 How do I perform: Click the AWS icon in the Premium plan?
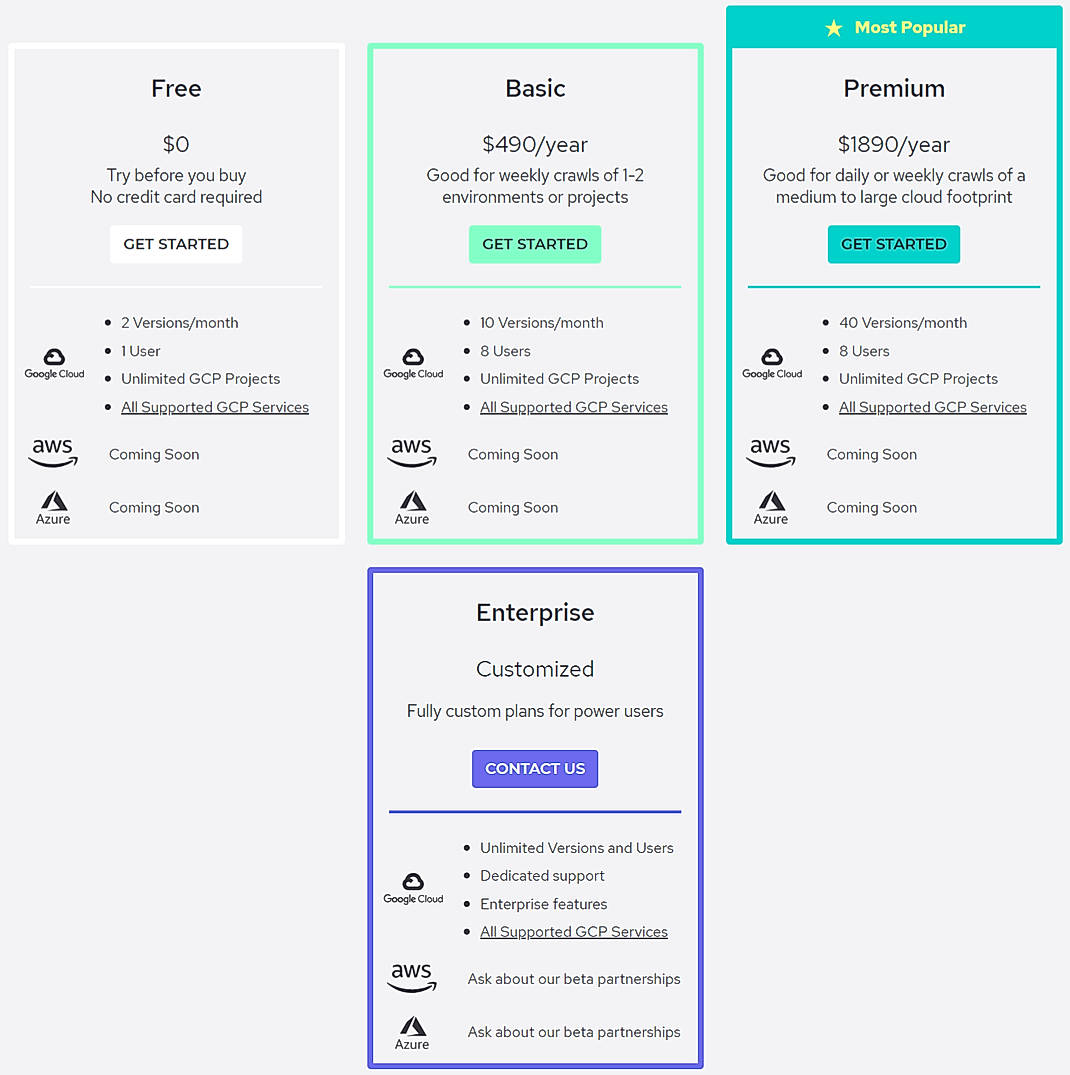771,454
